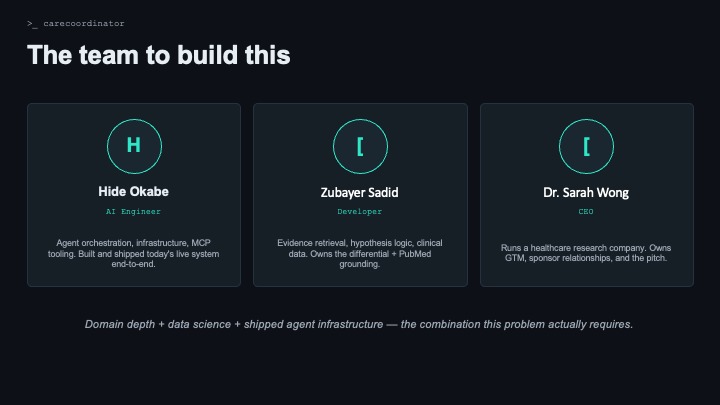Select the Developer role label
720x405 pixels.
(360, 212)
